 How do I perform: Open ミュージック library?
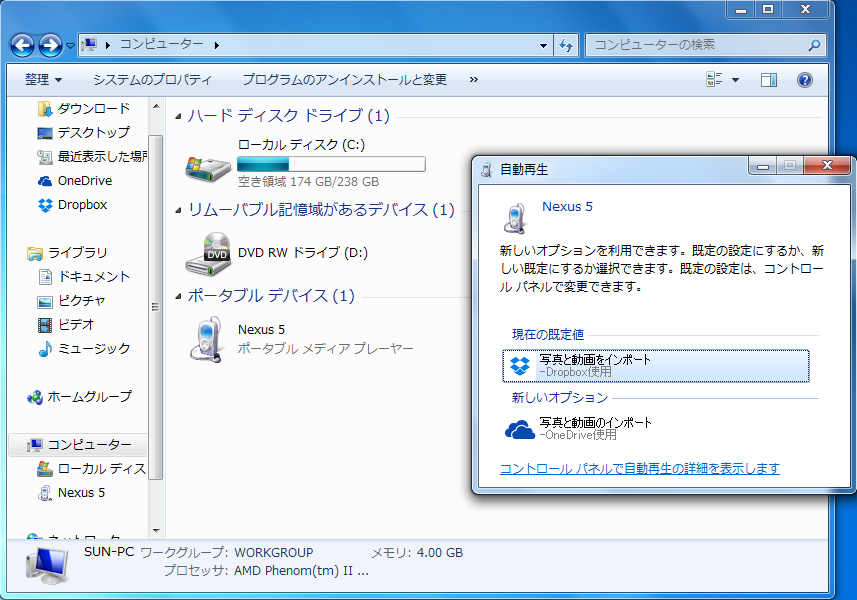click(x=84, y=349)
